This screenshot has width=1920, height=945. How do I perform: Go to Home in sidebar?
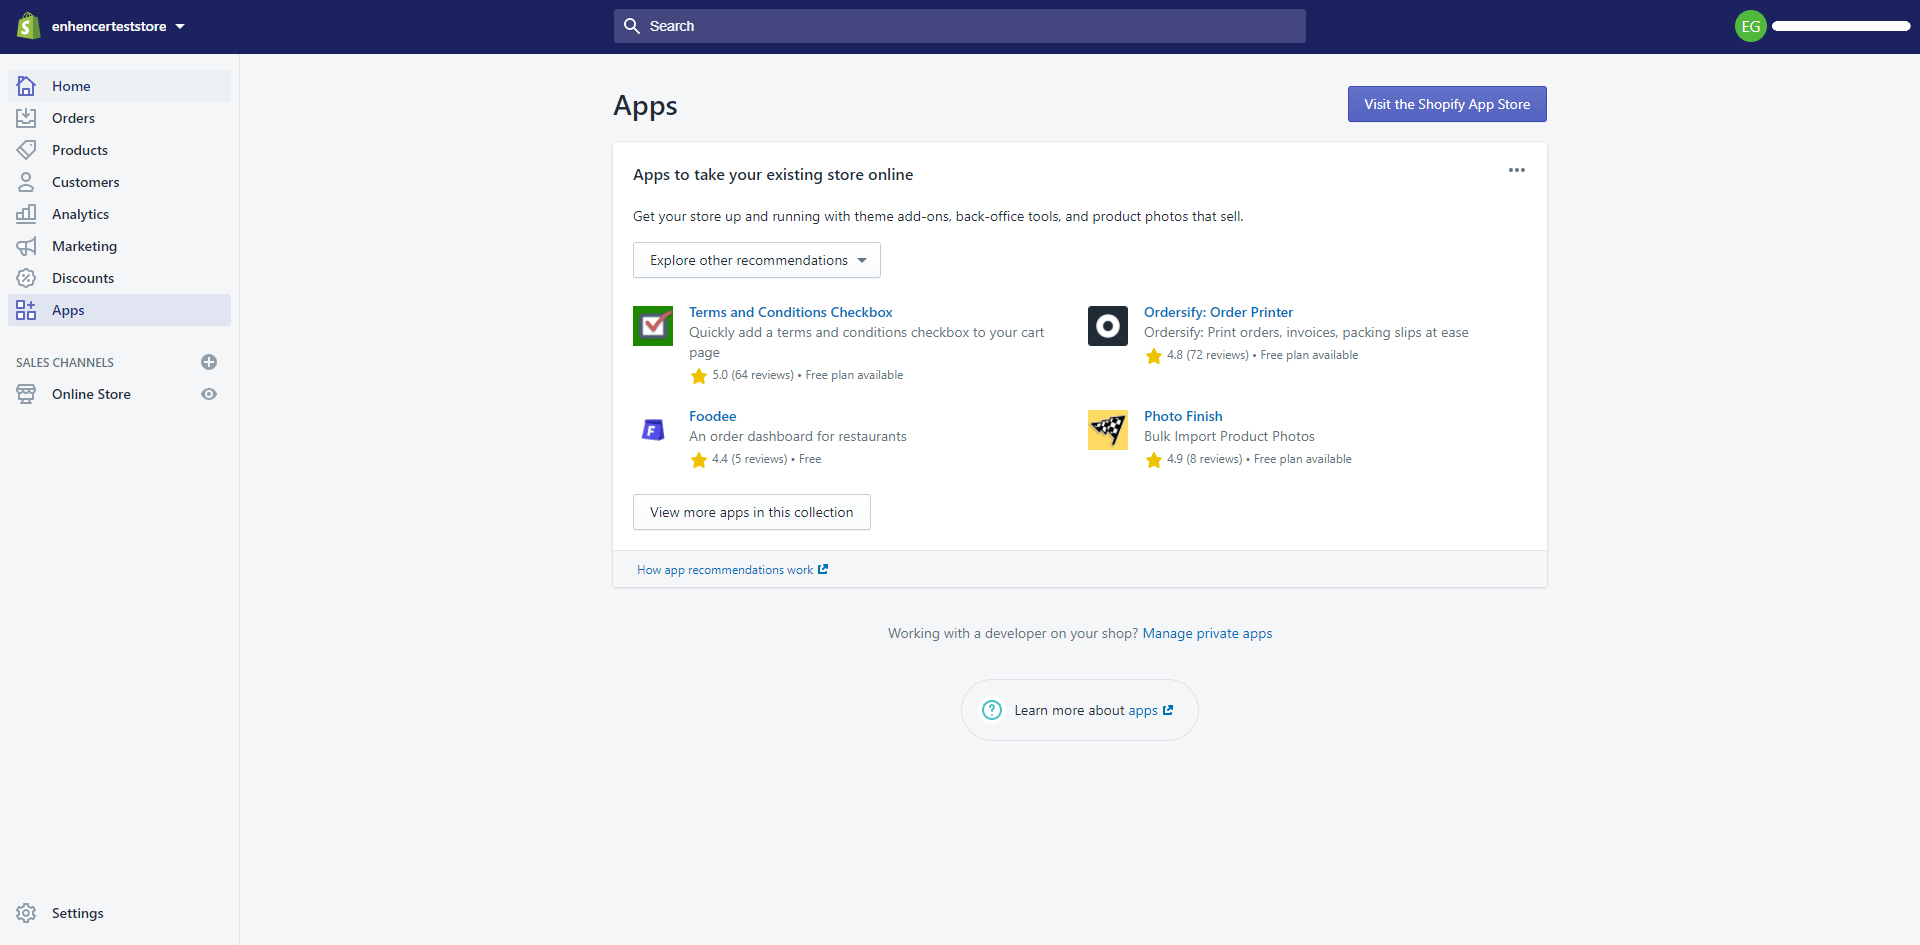(120, 86)
